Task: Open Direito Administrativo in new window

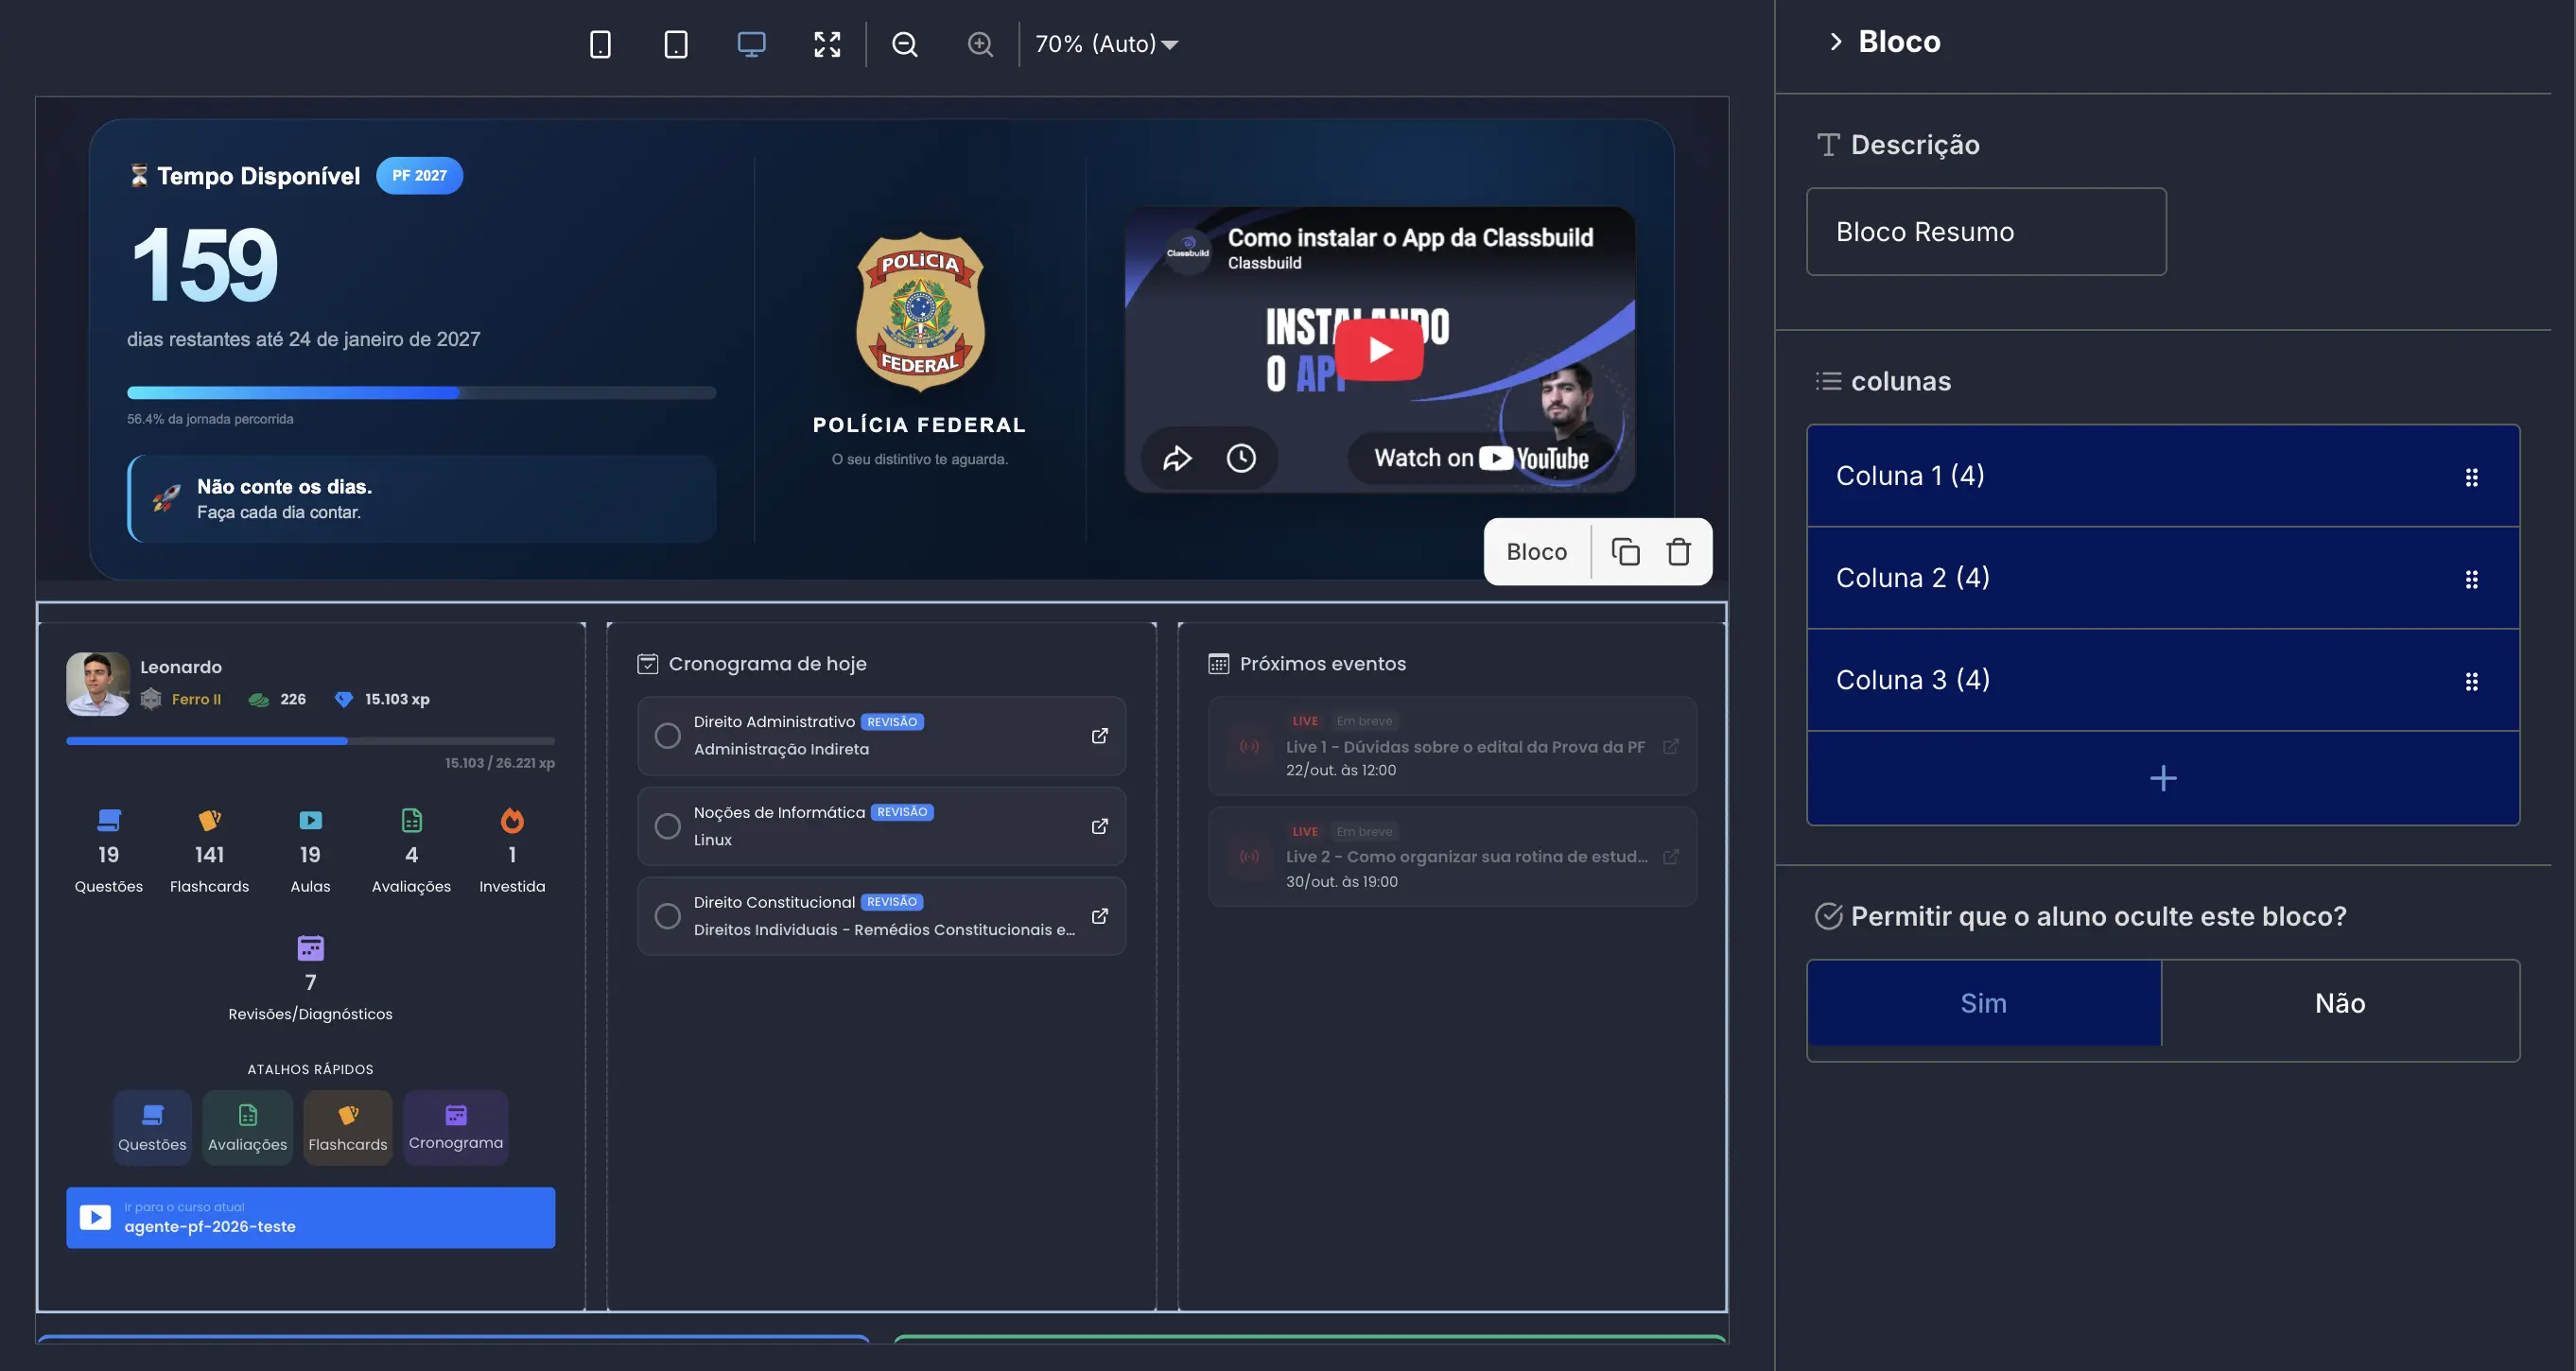Action: [x=1099, y=736]
